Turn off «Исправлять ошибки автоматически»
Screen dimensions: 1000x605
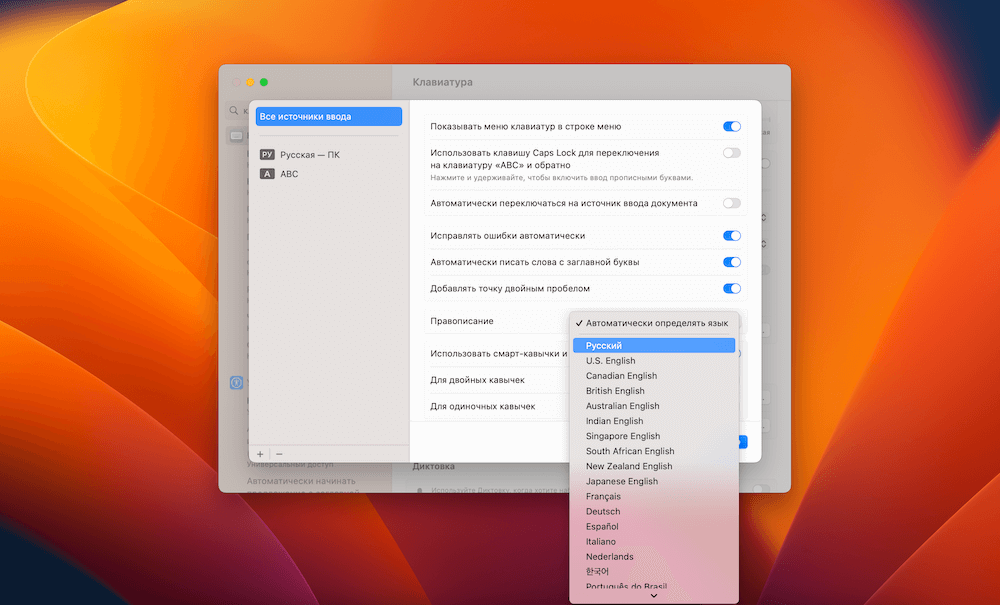pos(731,236)
